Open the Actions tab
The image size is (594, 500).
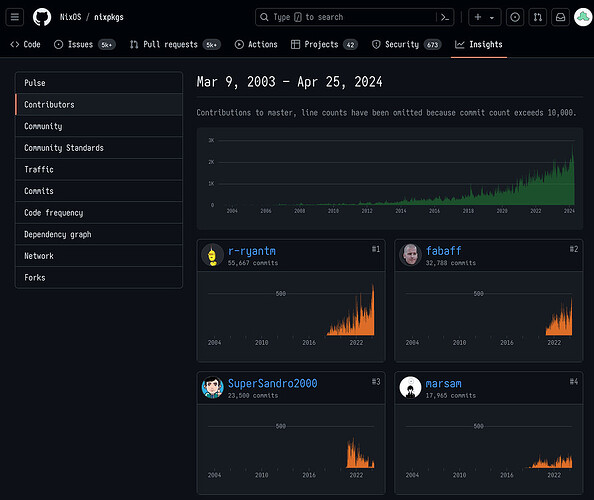click(256, 44)
